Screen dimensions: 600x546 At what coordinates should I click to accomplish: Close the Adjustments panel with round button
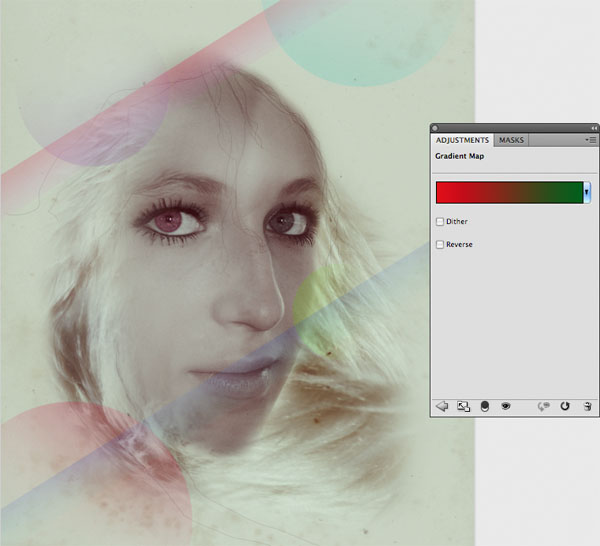click(435, 128)
